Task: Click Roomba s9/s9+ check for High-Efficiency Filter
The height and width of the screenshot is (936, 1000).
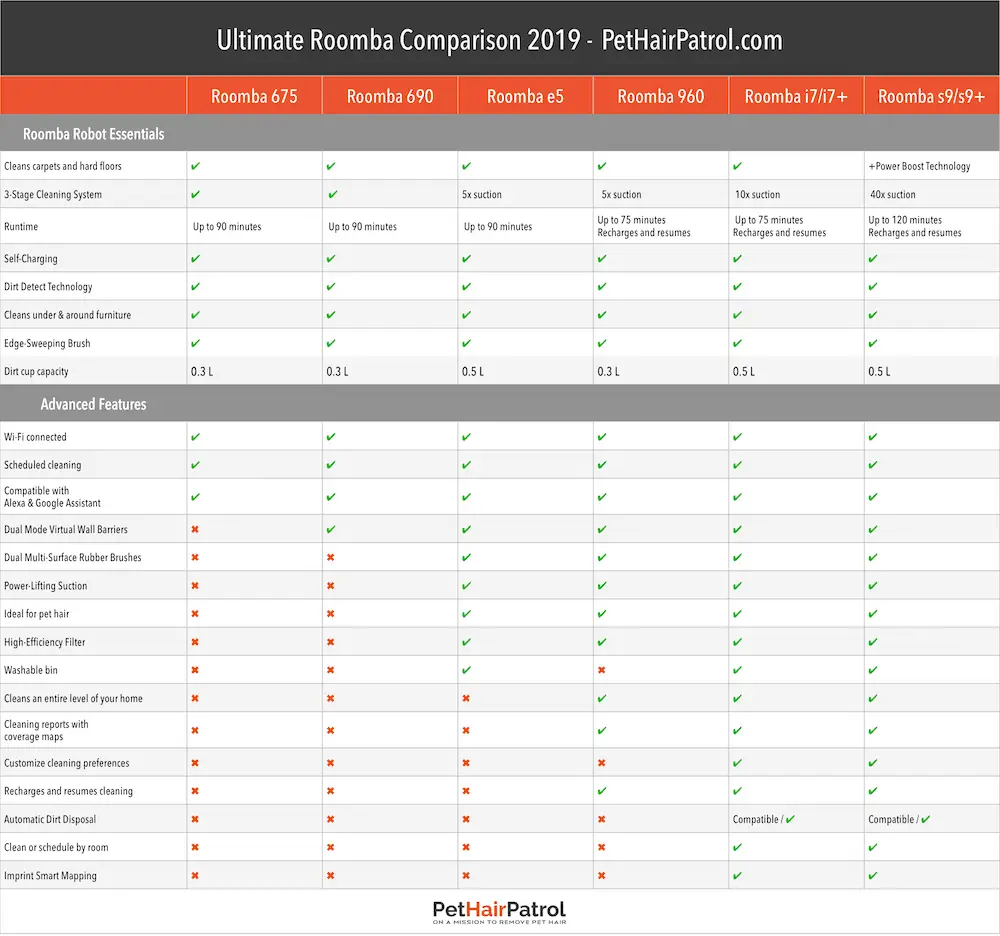Action: 872,642
